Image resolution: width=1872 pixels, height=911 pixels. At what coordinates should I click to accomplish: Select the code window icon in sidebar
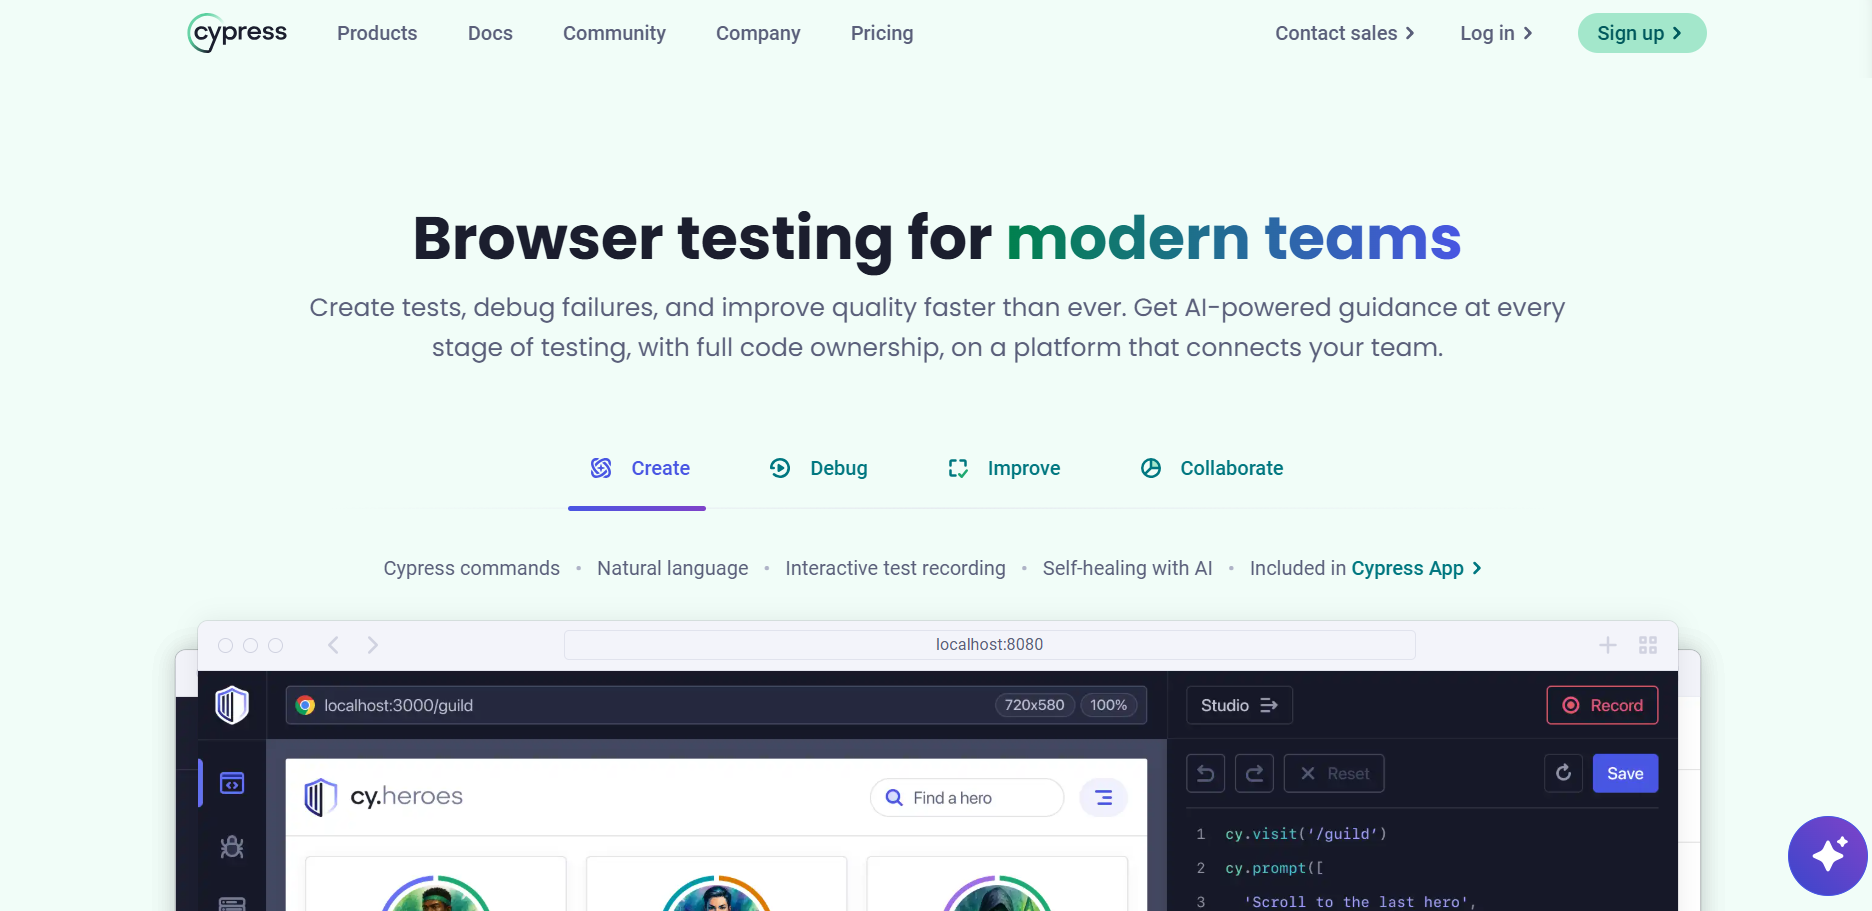click(232, 783)
